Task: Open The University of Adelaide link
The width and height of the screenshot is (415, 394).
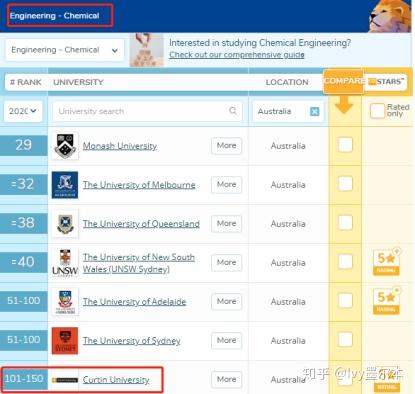Action: click(134, 302)
